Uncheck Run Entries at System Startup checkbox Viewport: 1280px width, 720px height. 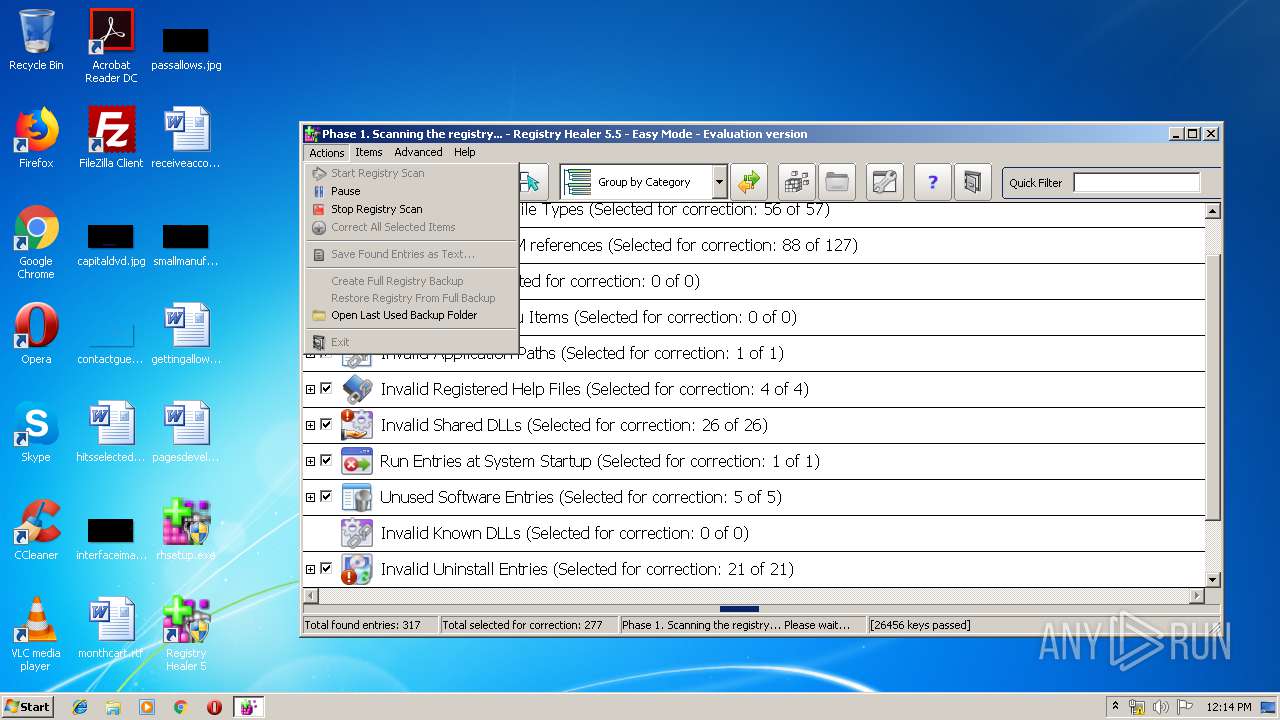coord(326,460)
